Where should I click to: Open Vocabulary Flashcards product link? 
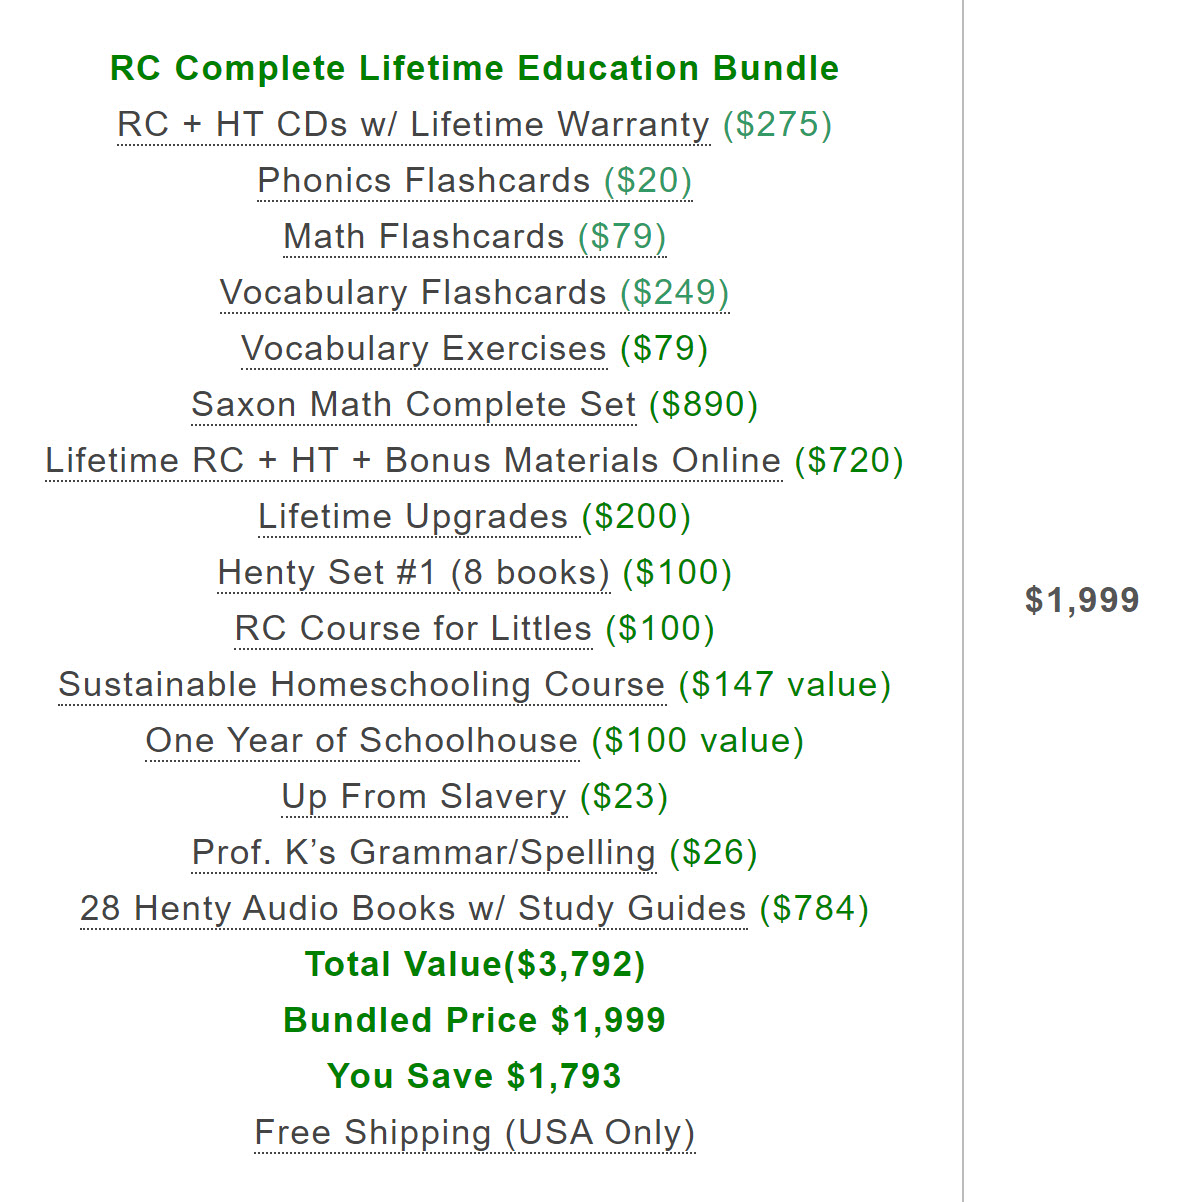click(x=475, y=292)
